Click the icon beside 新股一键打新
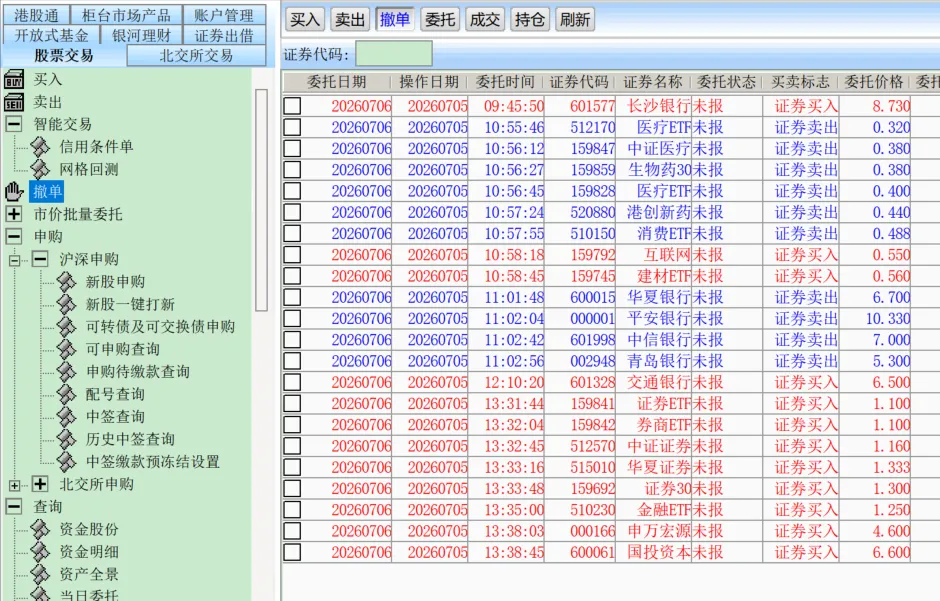 coord(67,304)
